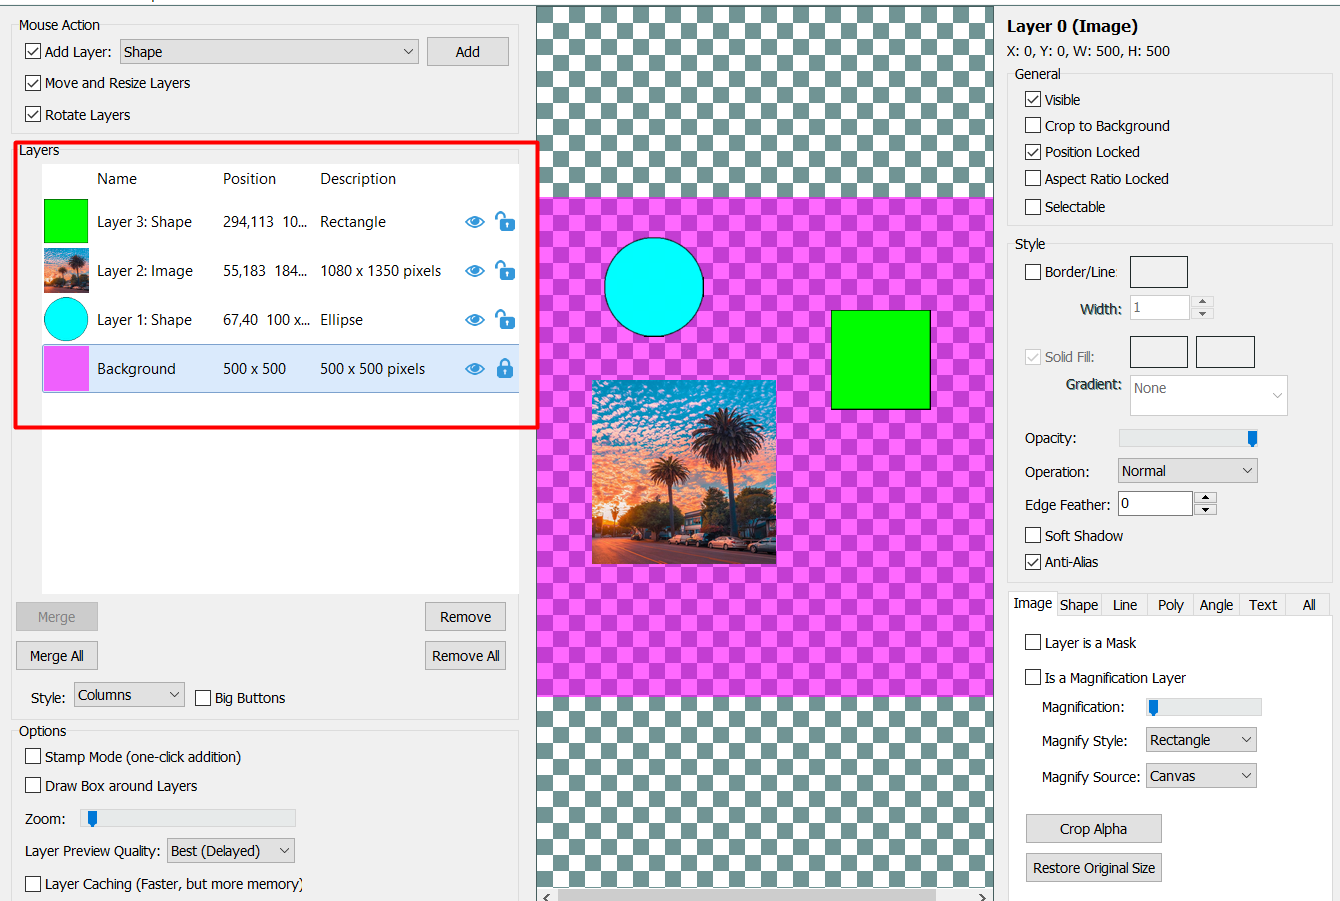Enable Soft Shadow option
The image size is (1340, 901).
tap(1033, 535)
